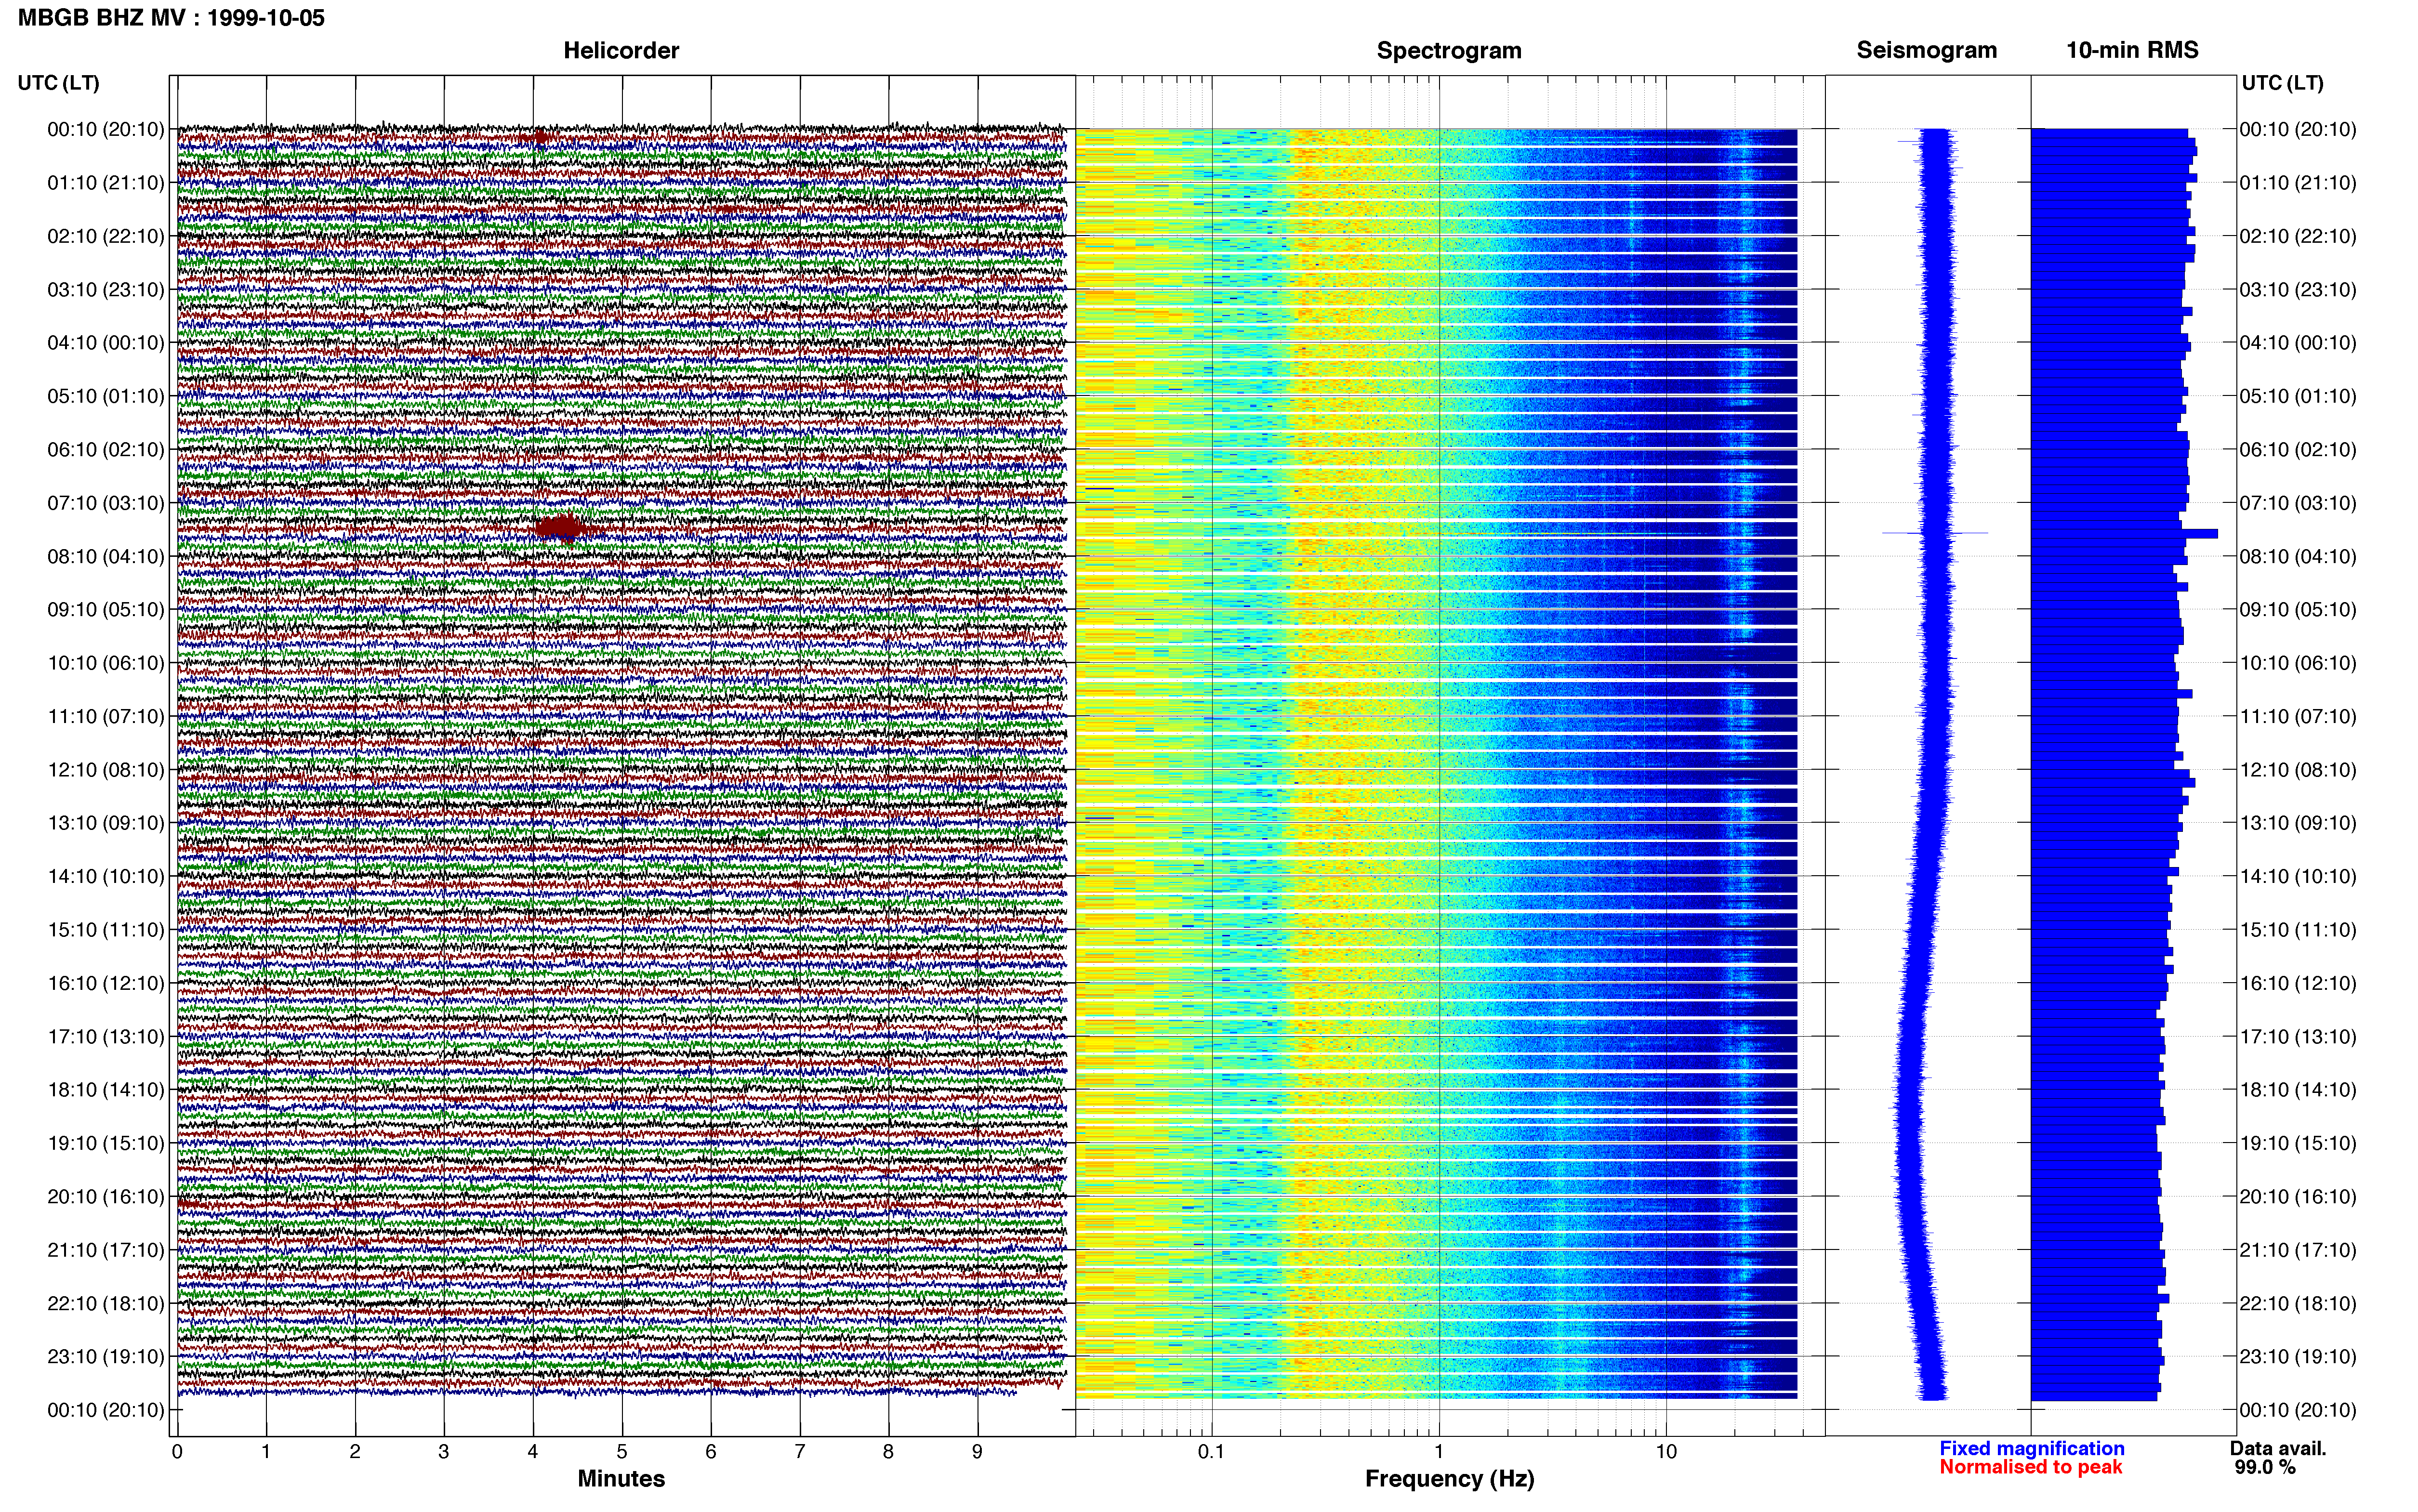Click left time label '04:10 (00:10)'

106,343
